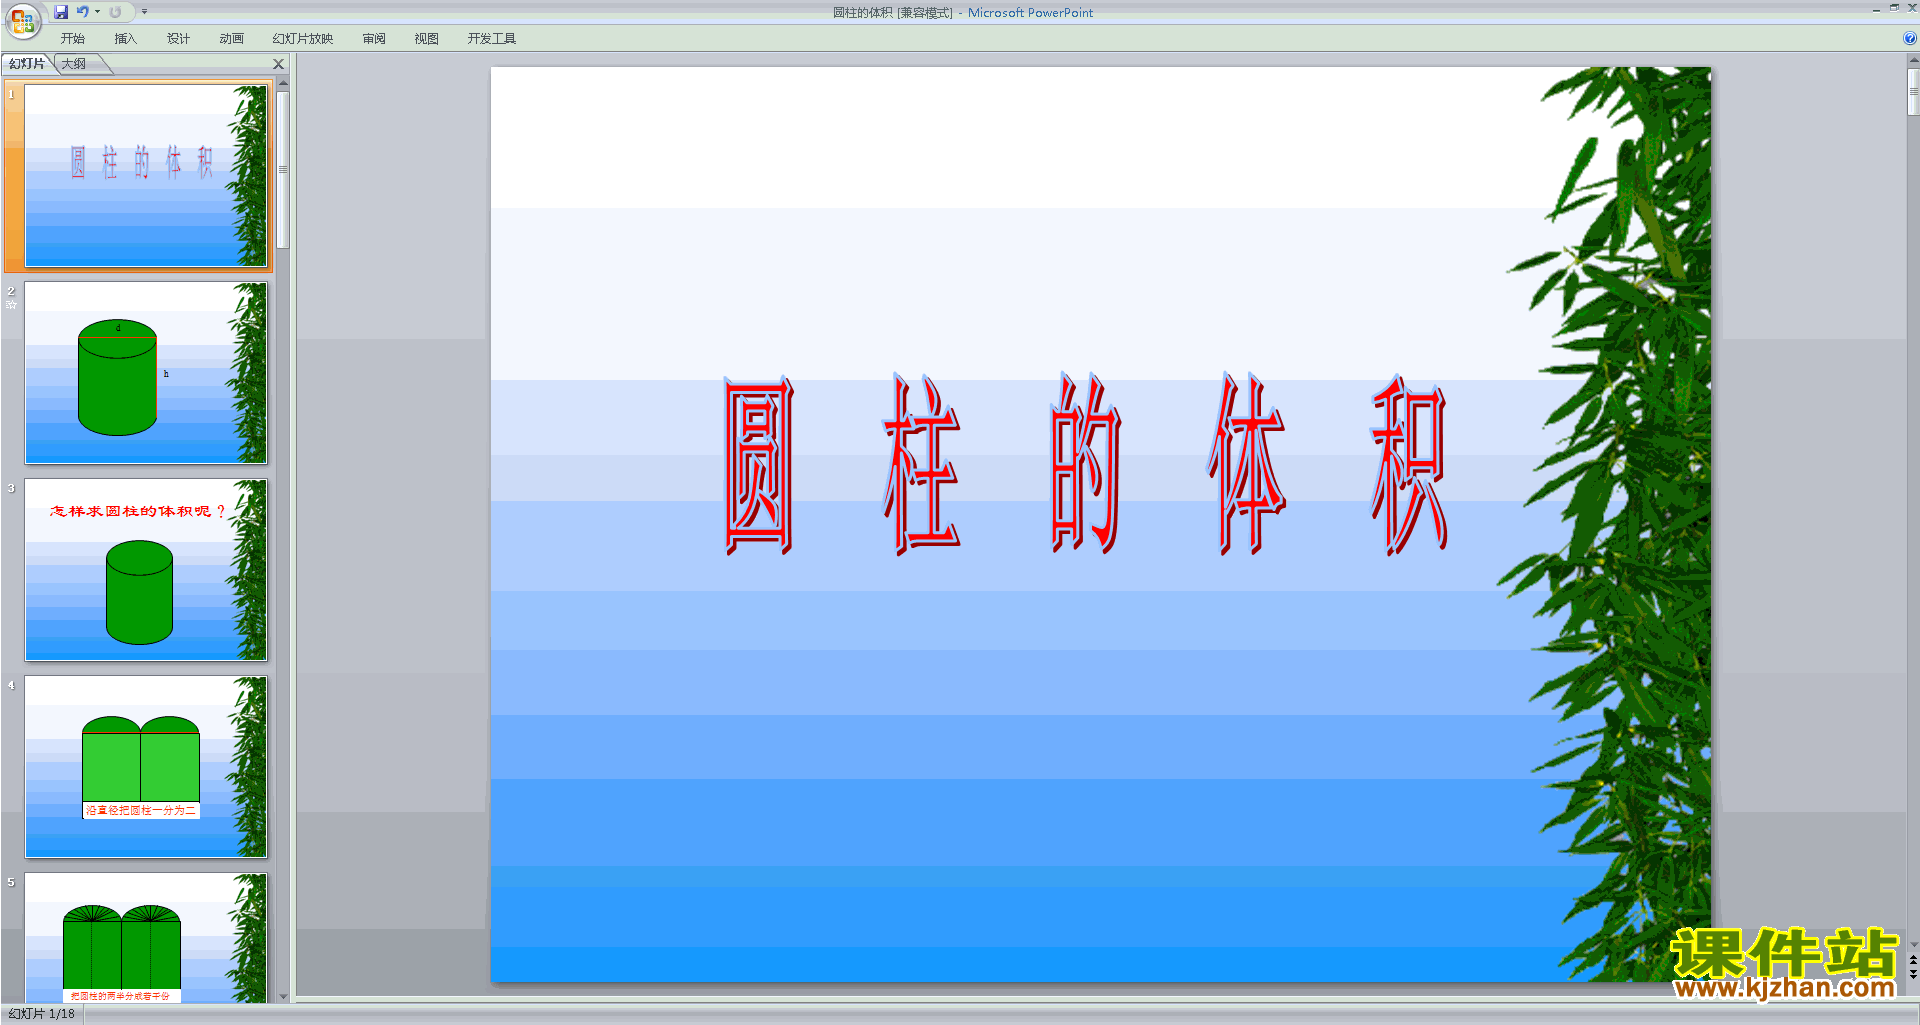The image size is (1920, 1025).
Task: Go to next slide double-arrow button
Action: point(1913,974)
